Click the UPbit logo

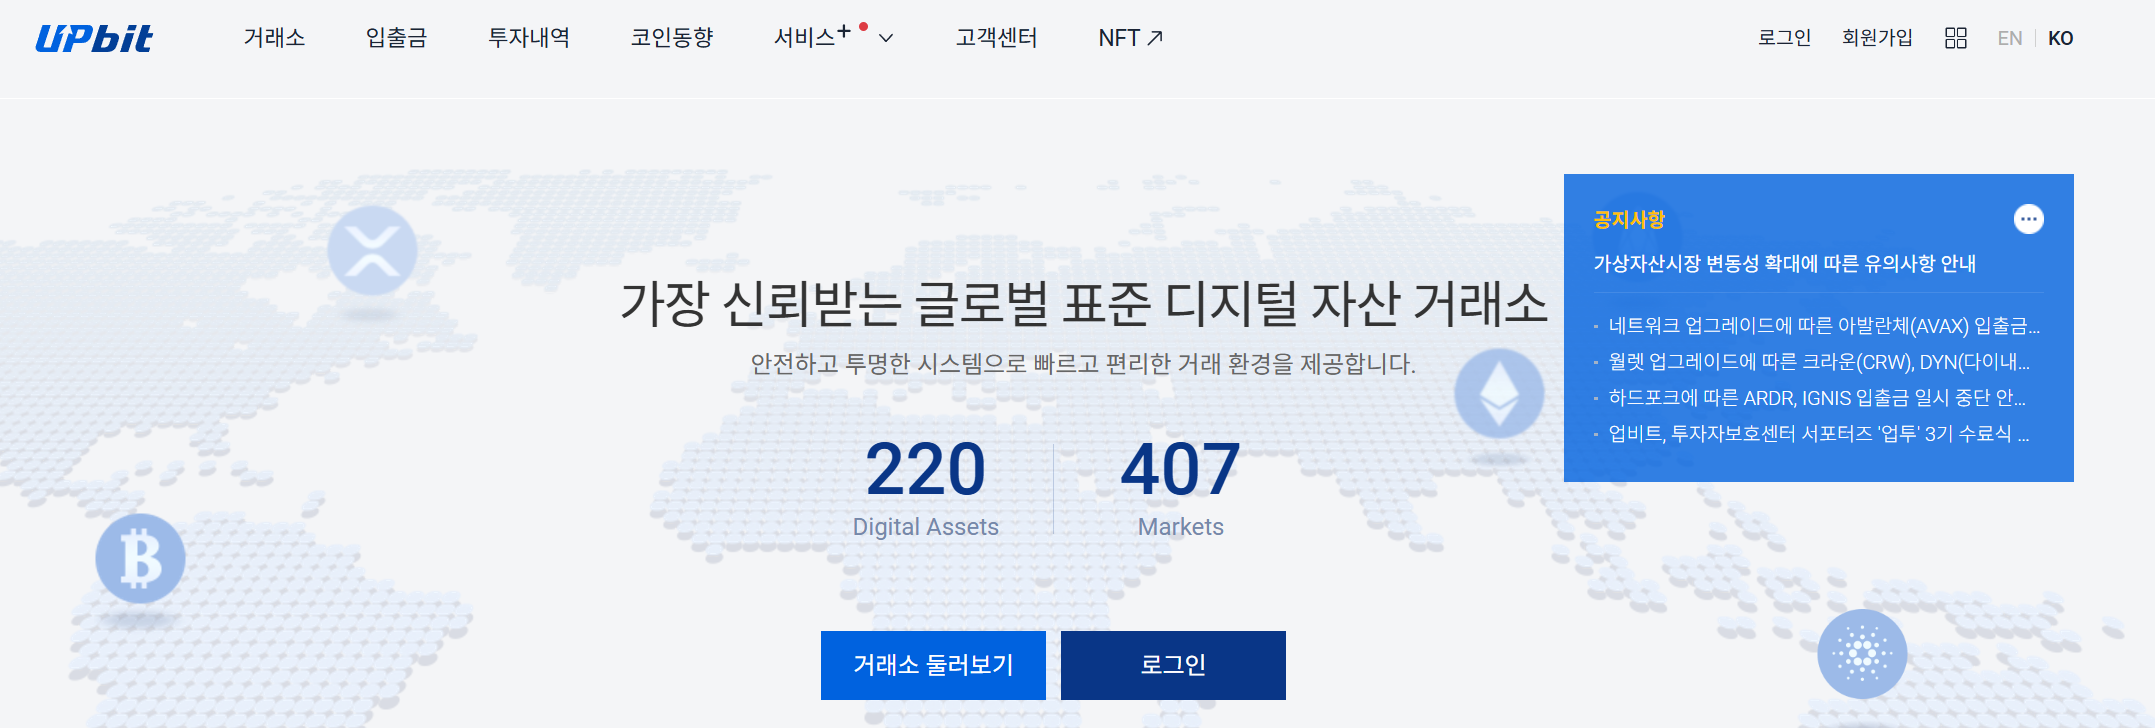94,38
